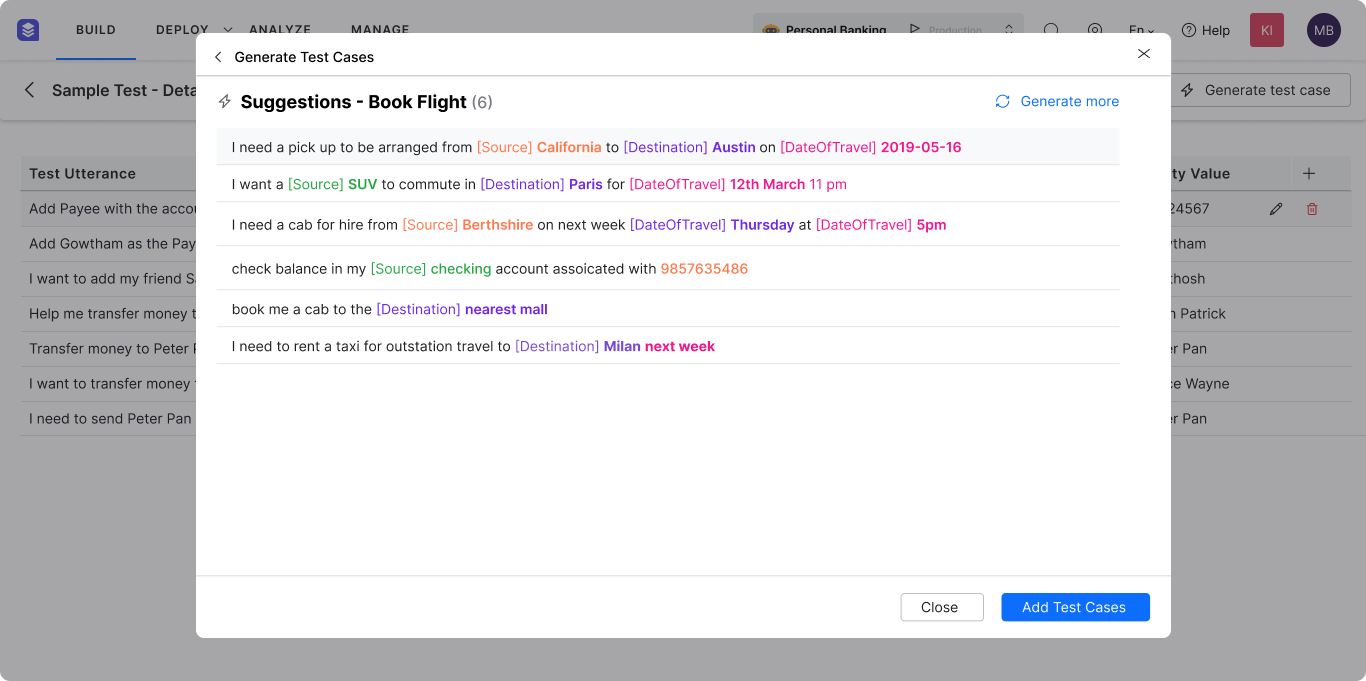Click the Add Test Cases button
This screenshot has width=1366, height=681.
click(1075, 607)
